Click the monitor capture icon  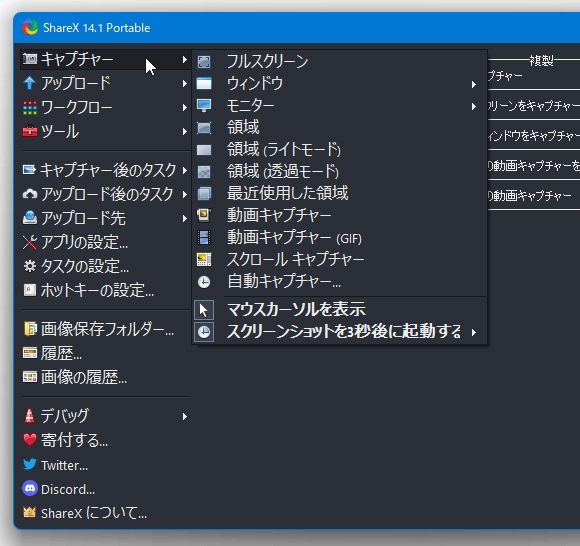(204, 106)
